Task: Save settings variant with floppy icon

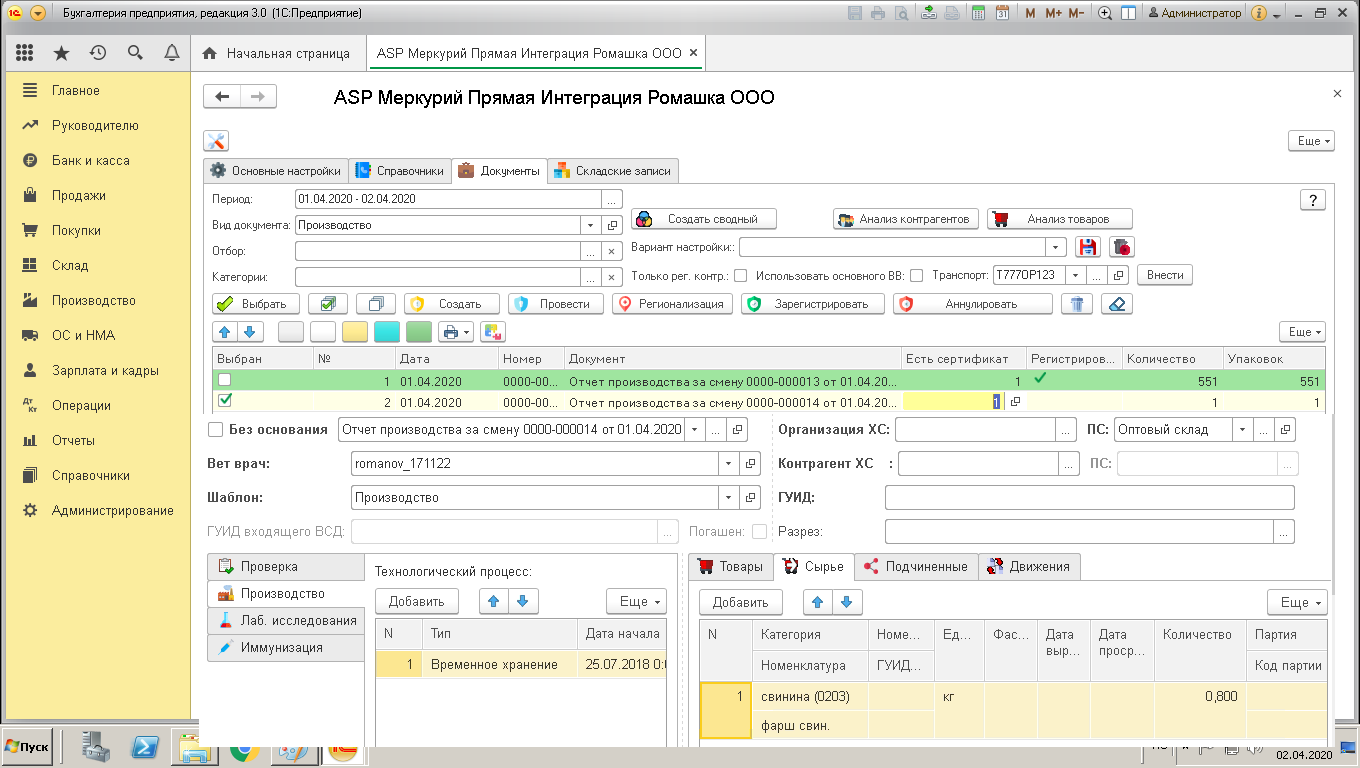Action: [x=1088, y=247]
